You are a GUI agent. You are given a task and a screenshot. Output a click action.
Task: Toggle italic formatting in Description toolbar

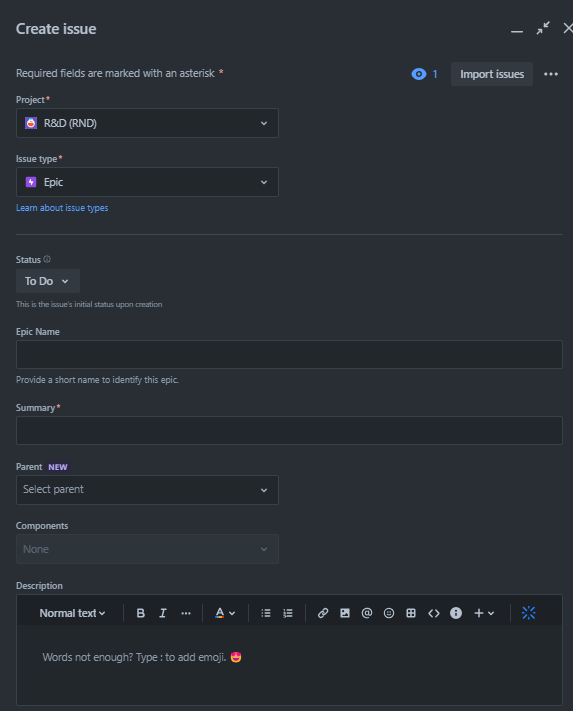pyautogui.click(x=163, y=613)
